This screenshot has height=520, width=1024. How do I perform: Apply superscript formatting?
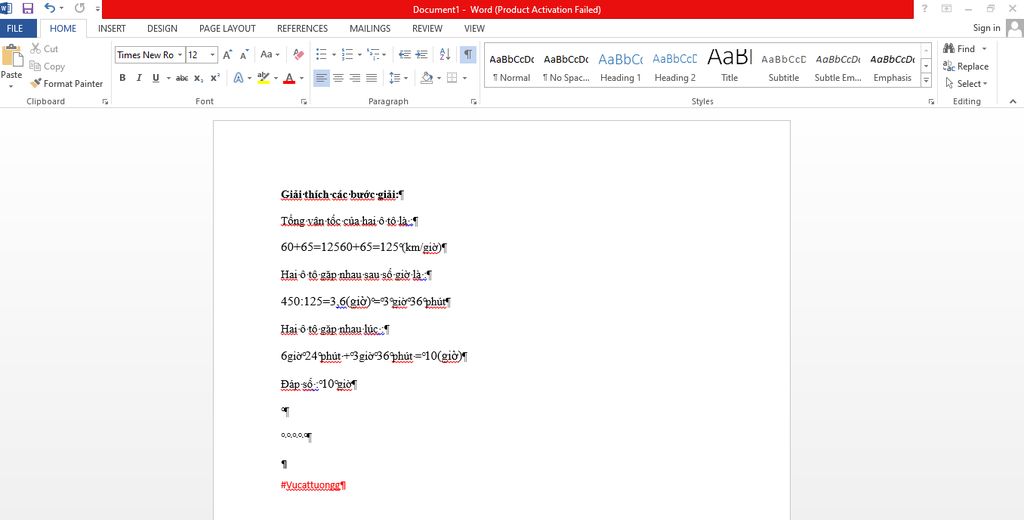(x=215, y=78)
